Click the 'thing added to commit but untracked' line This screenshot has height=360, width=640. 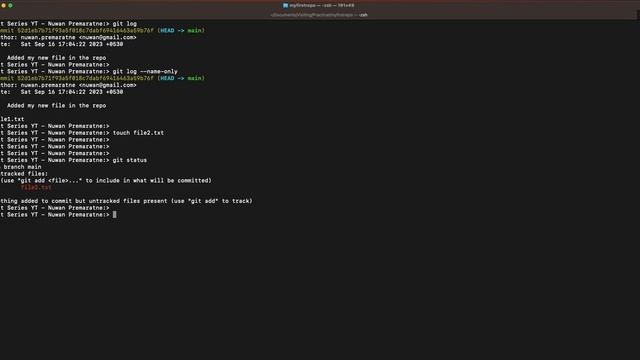tap(127, 201)
